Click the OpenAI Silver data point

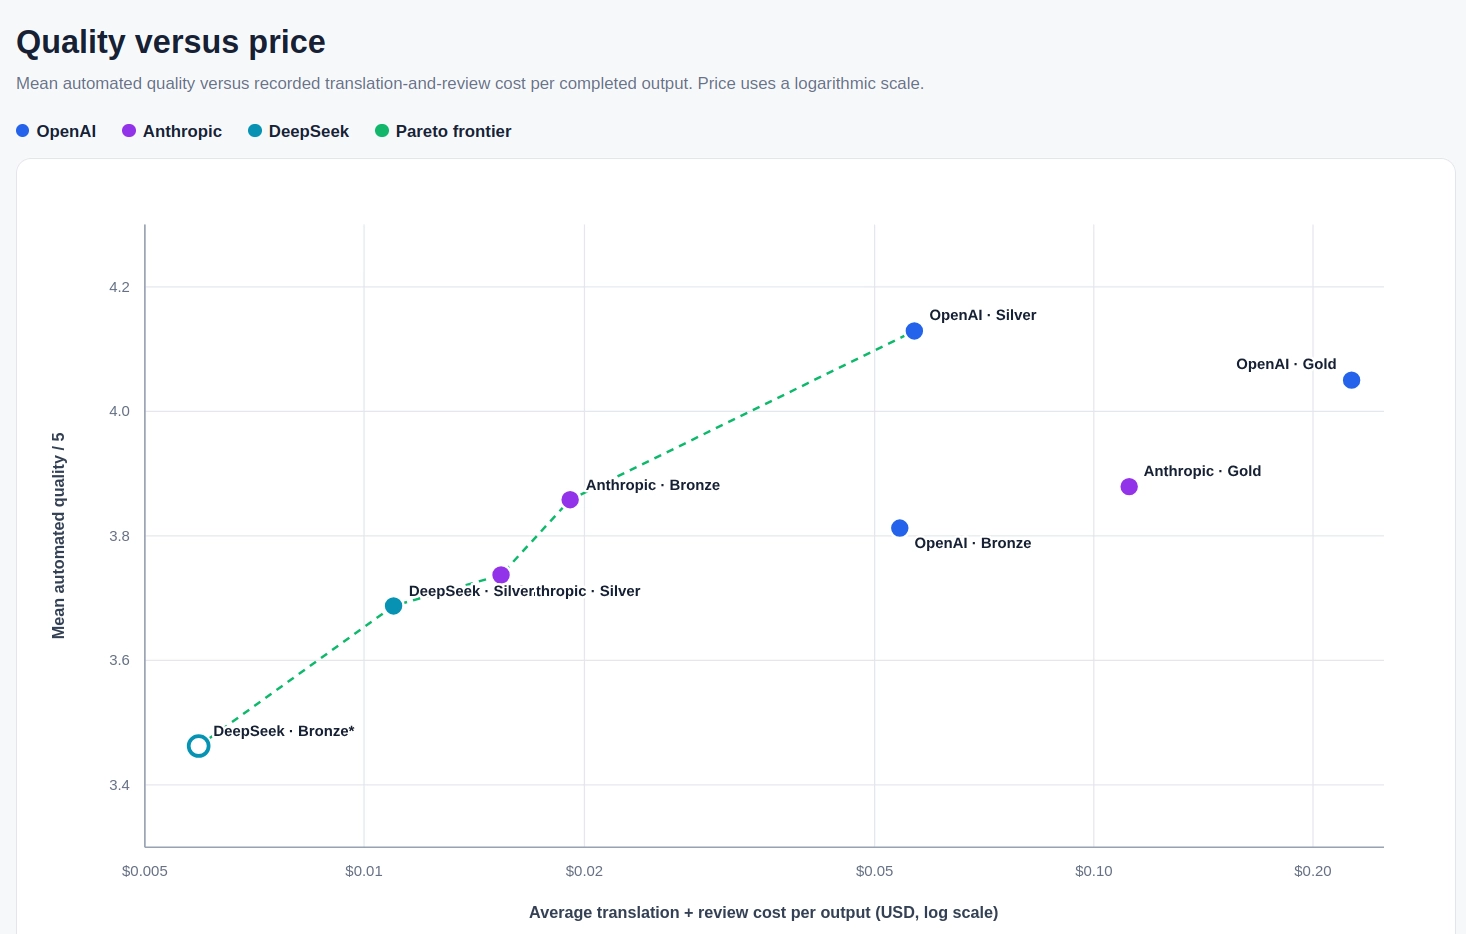click(914, 331)
